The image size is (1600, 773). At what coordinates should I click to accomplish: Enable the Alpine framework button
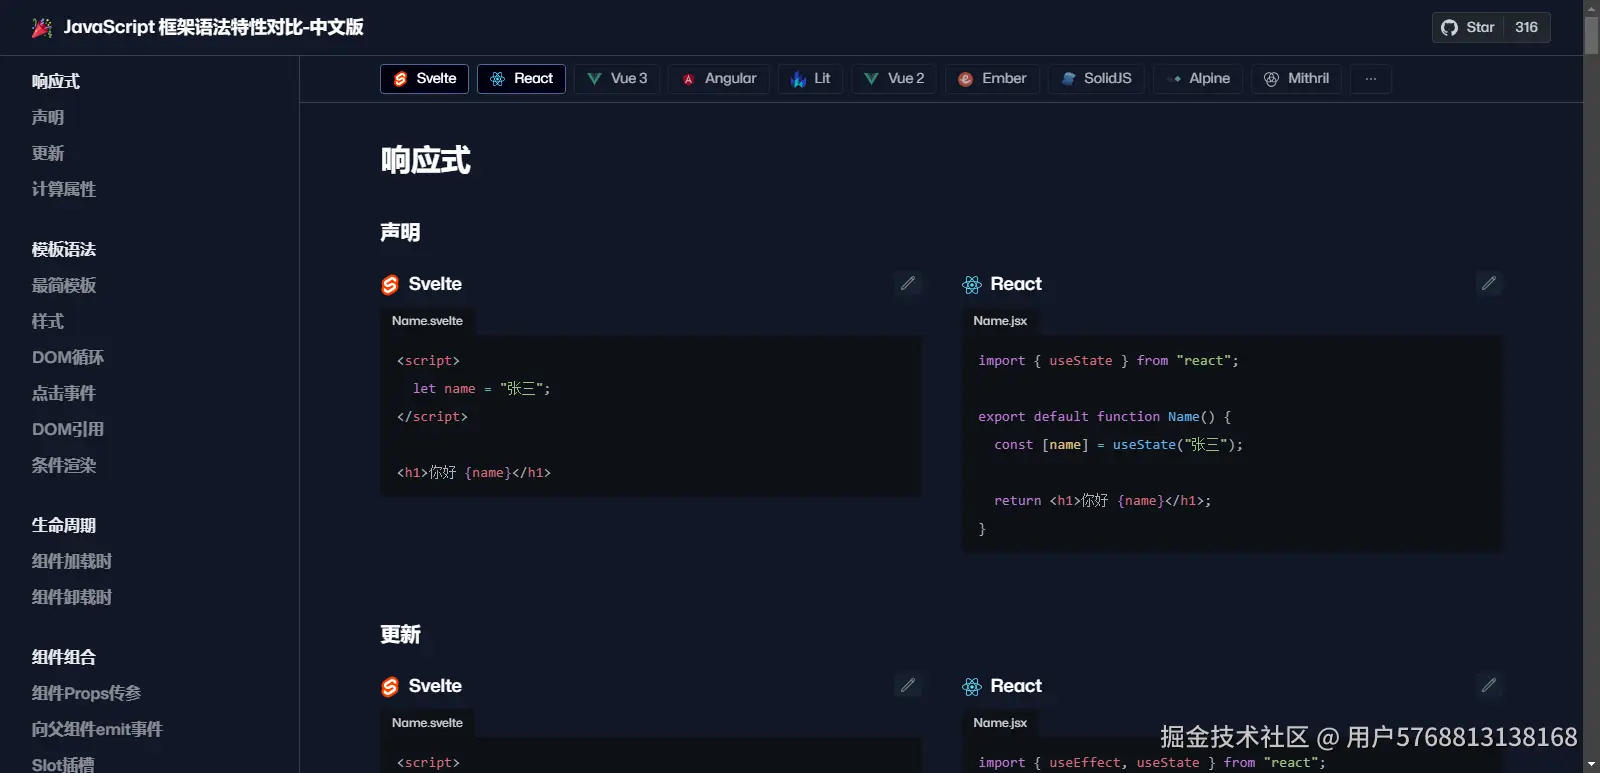point(1198,79)
